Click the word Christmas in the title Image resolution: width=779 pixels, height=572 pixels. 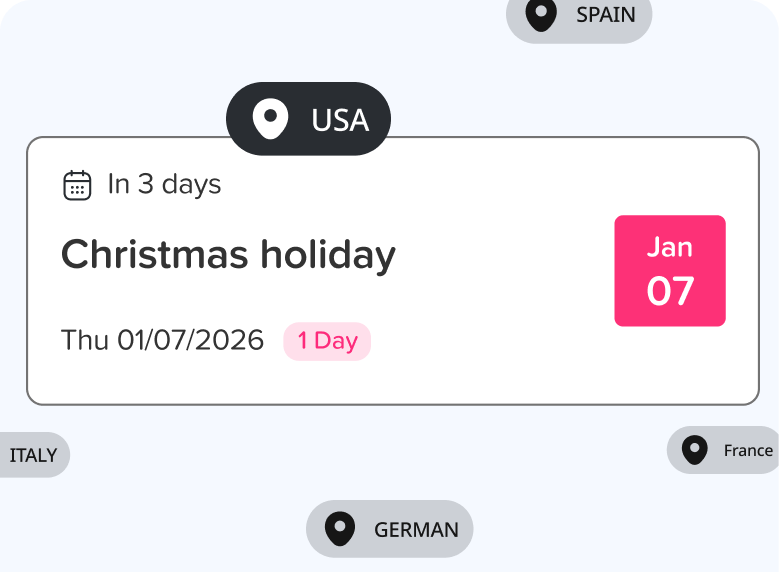pyautogui.click(x=155, y=255)
